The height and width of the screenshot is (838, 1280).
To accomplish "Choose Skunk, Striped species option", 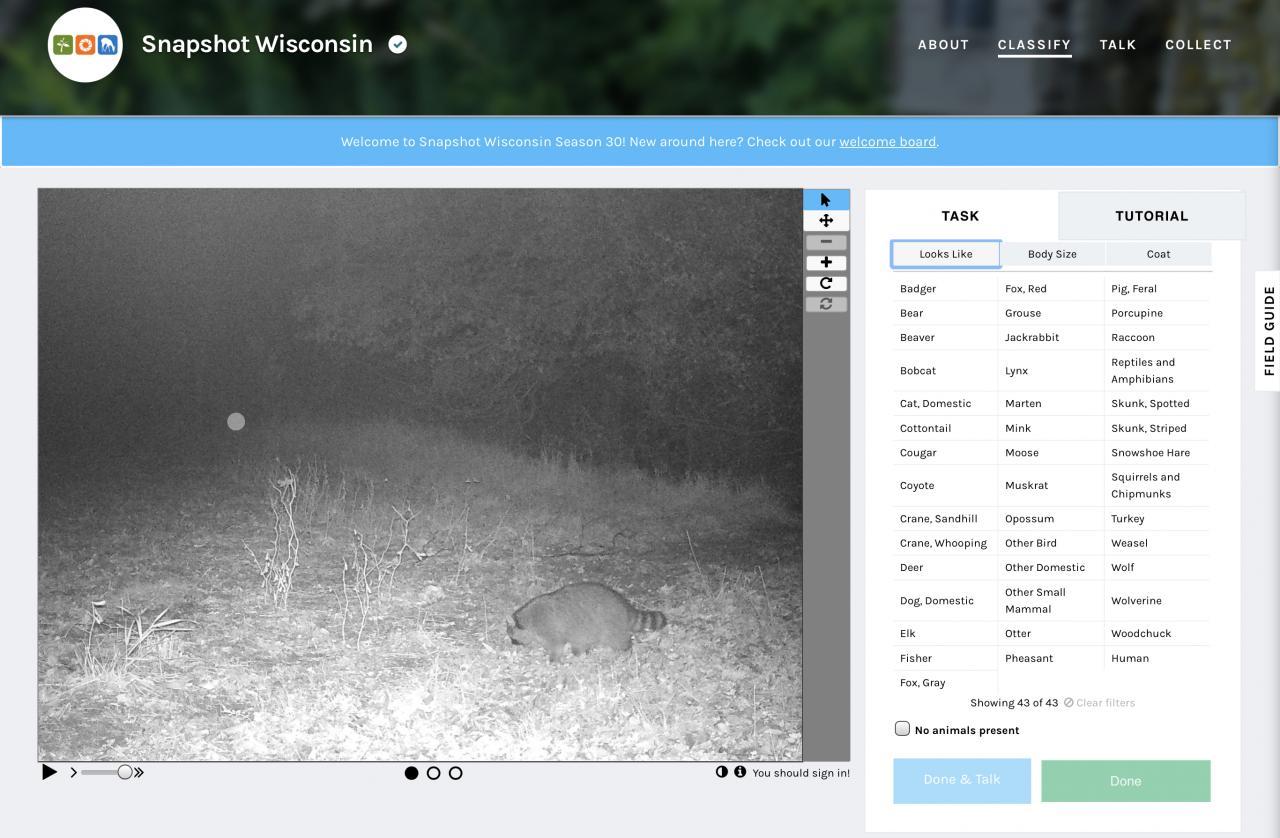I will [1158, 428].
